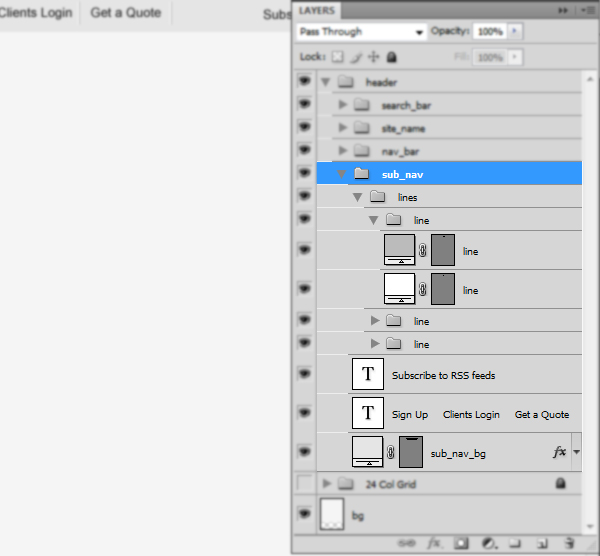Open the Opacity slider arrow
The image size is (600, 556).
tap(515, 31)
